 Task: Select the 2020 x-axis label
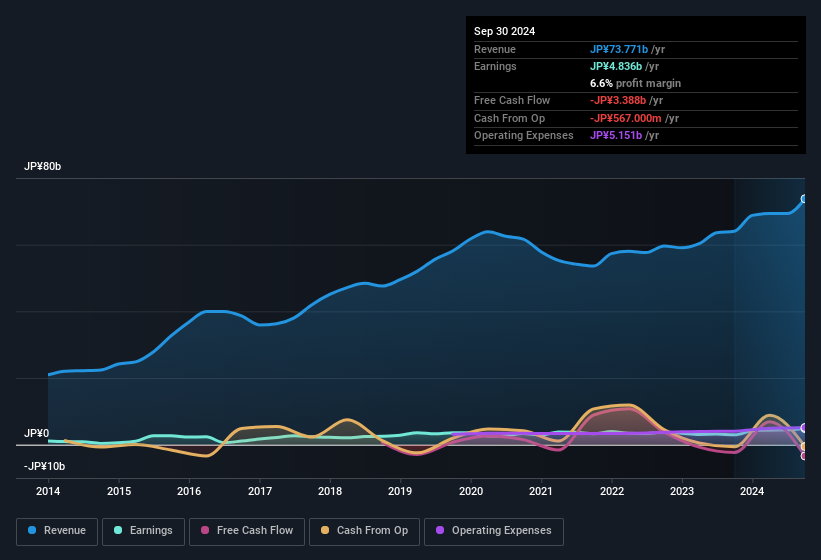tap(471, 491)
